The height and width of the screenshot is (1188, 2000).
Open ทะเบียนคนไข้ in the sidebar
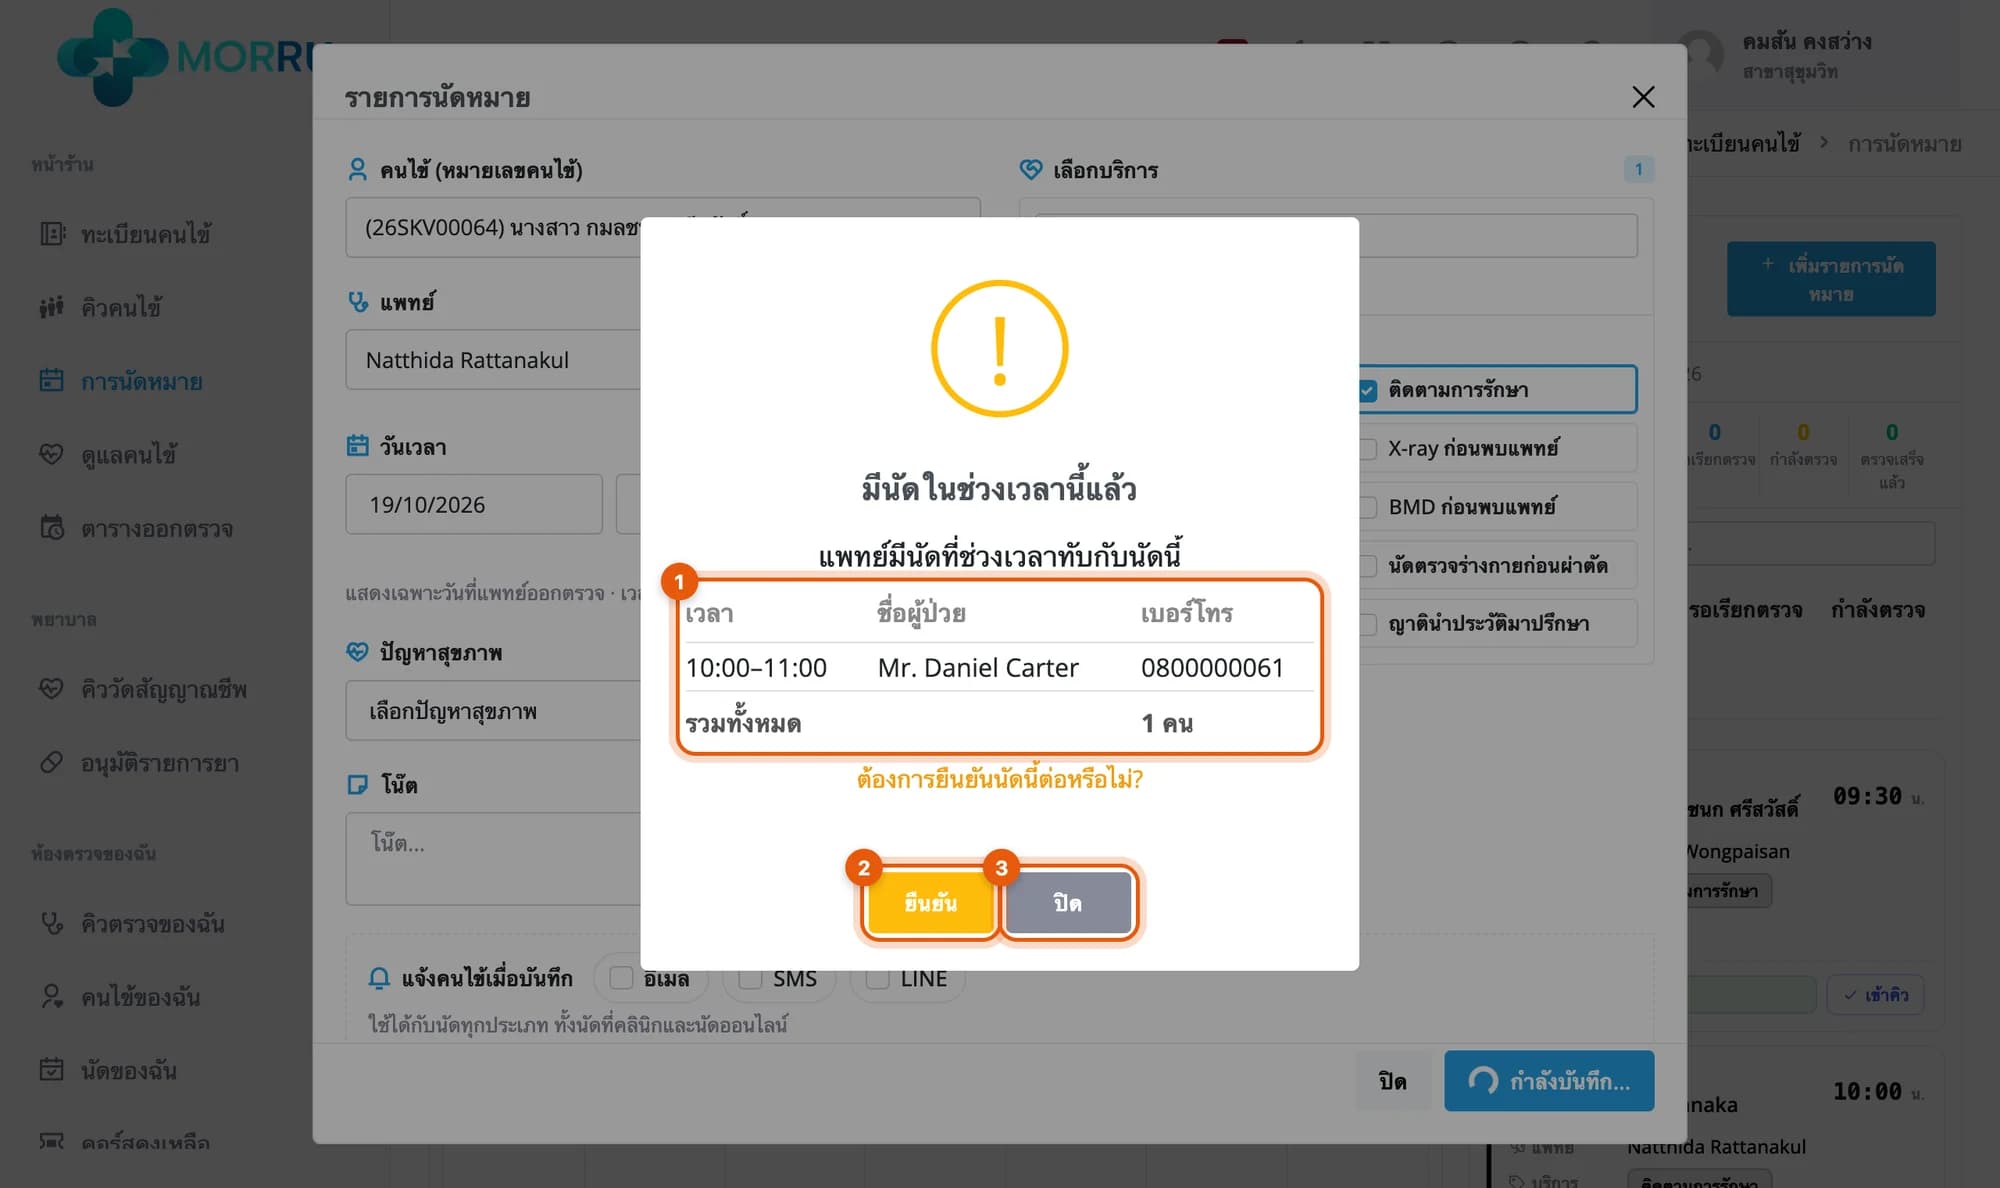(145, 234)
